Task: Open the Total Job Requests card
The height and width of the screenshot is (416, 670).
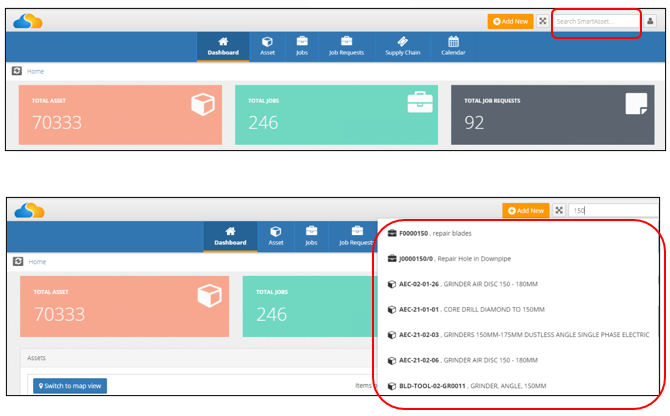Action: coord(552,114)
